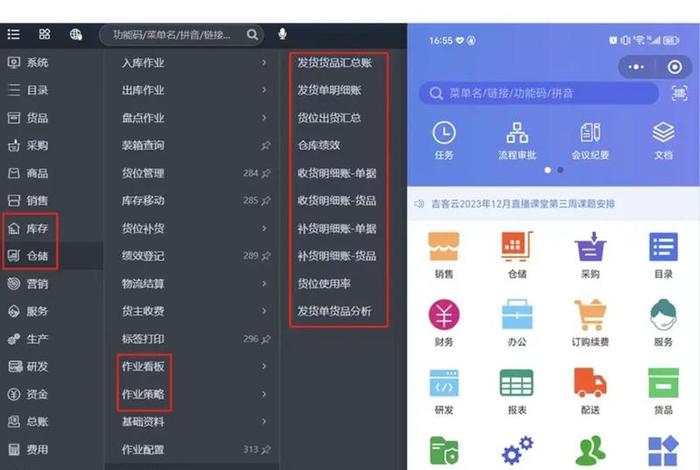Expand the 物流结算 submenu arrow
The width and height of the screenshot is (700, 470).
pyautogui.click(x=264, y=284)
